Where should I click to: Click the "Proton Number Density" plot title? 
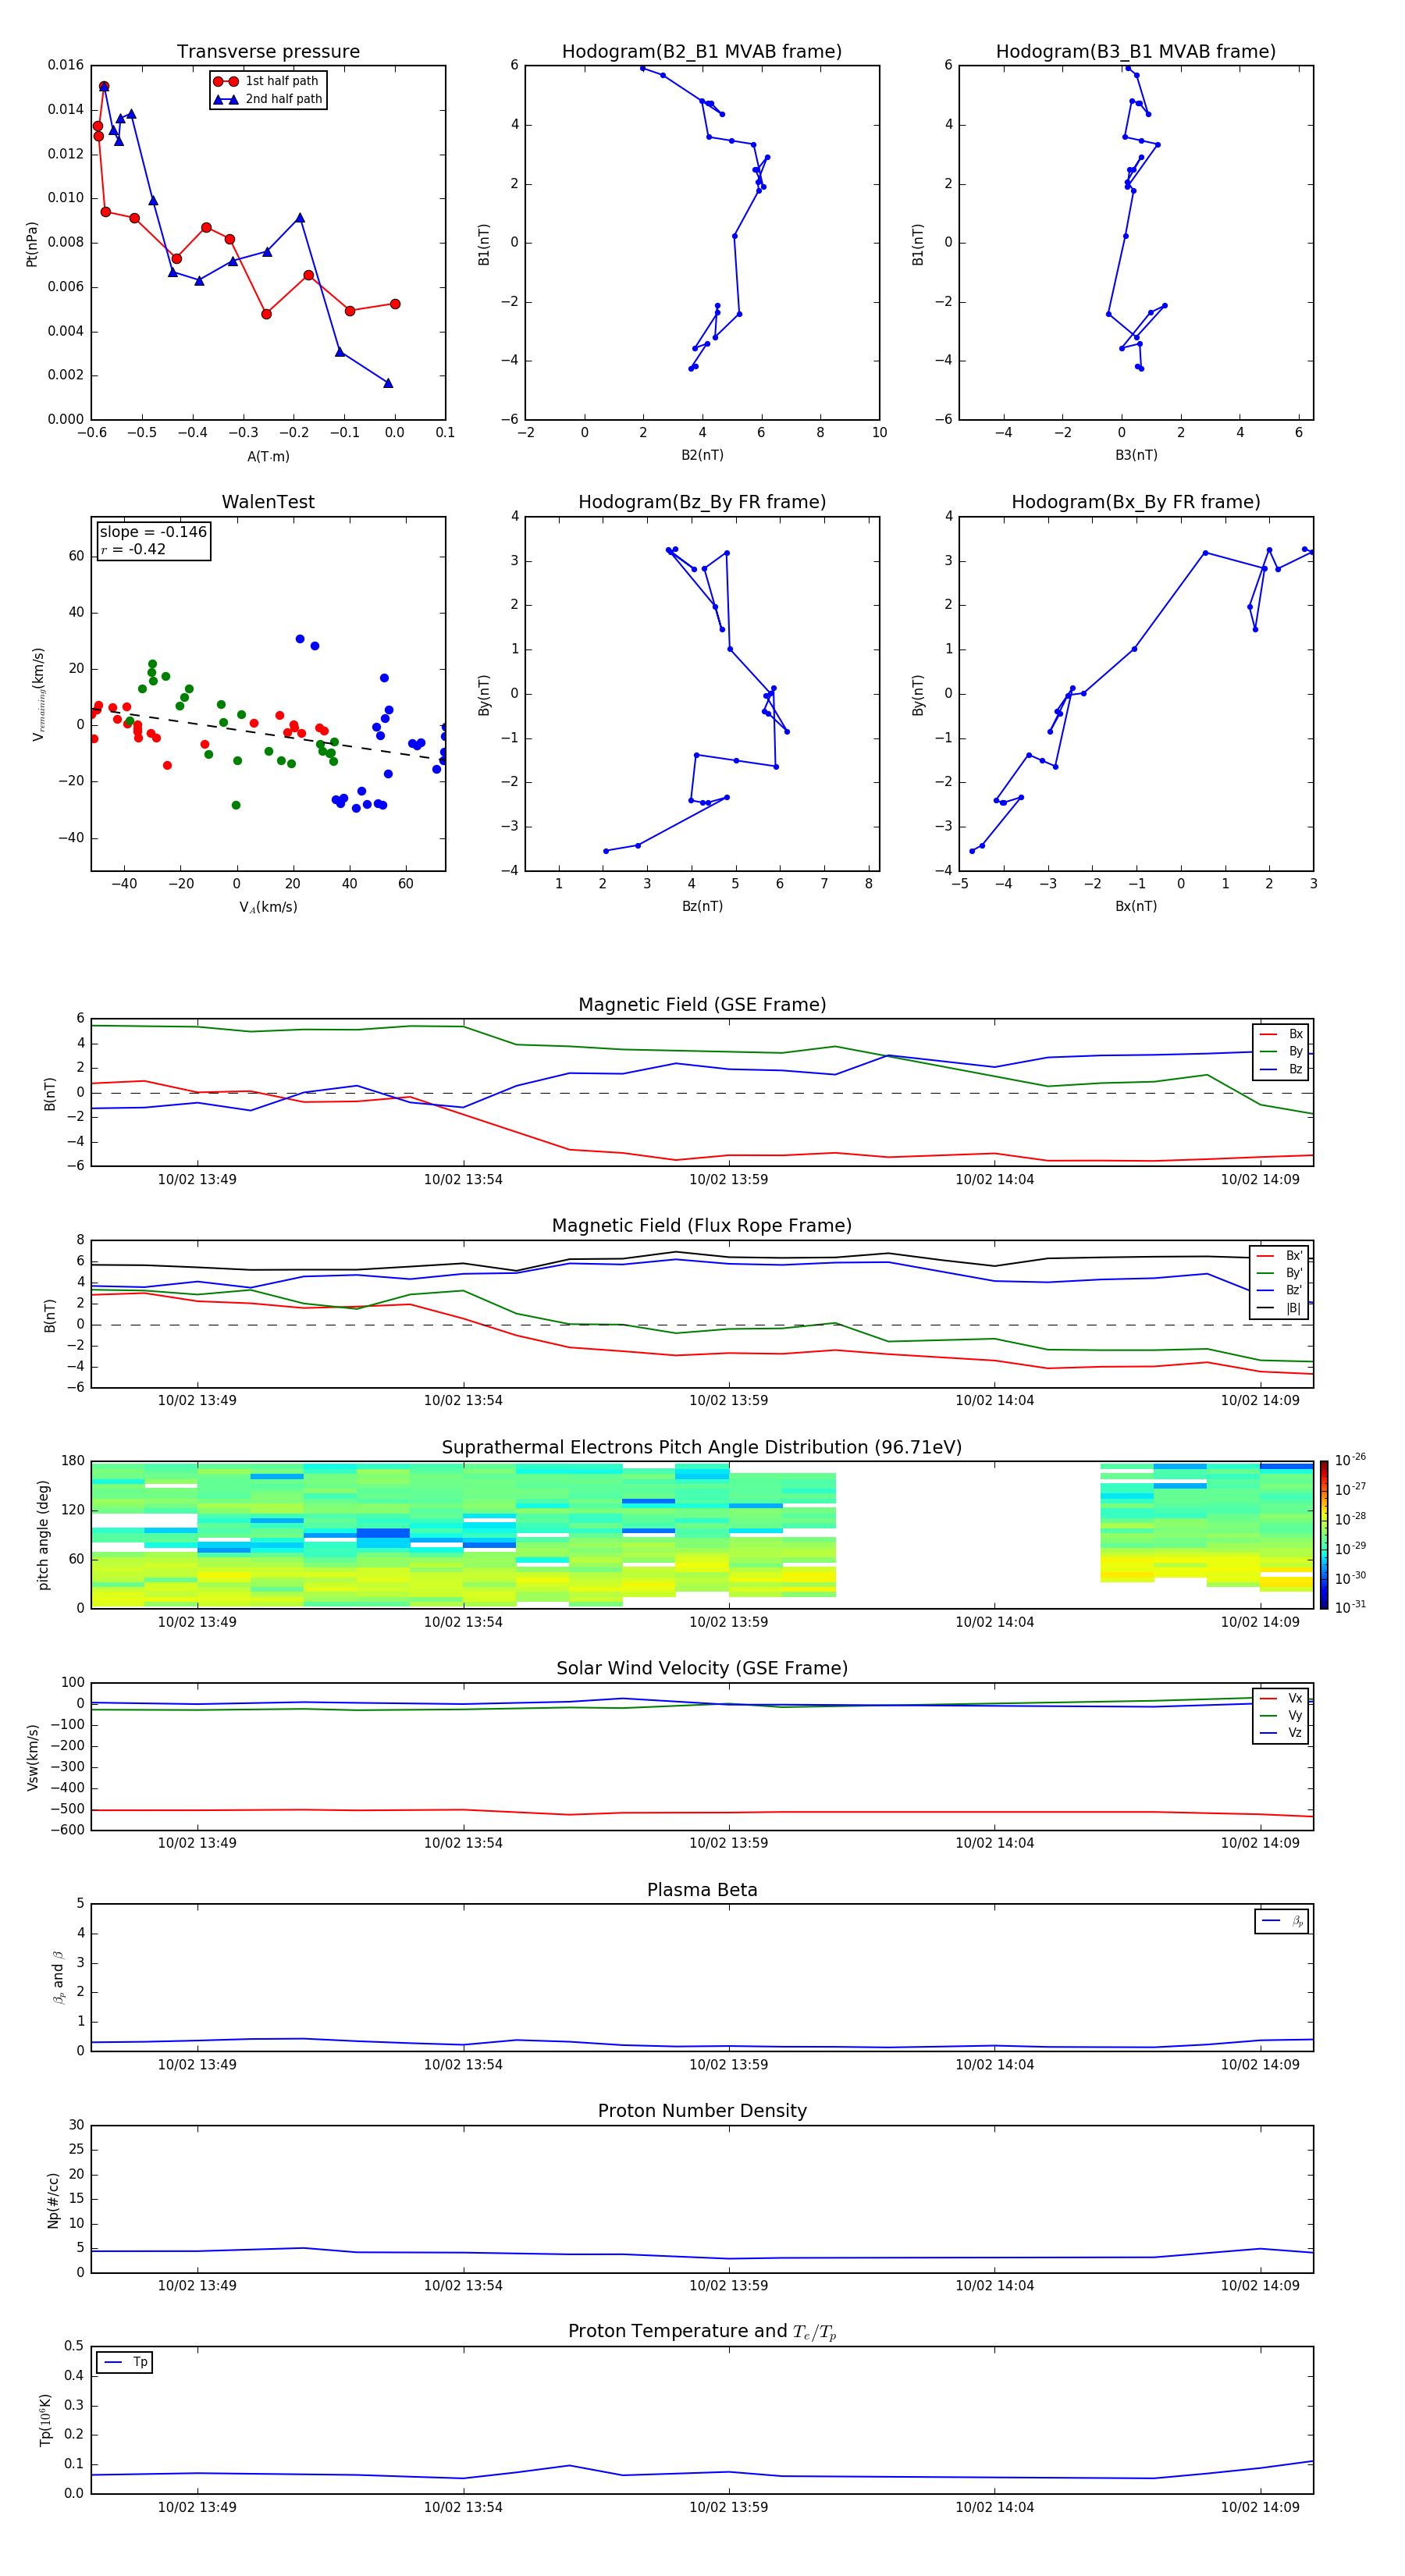tap(702, 2111)
